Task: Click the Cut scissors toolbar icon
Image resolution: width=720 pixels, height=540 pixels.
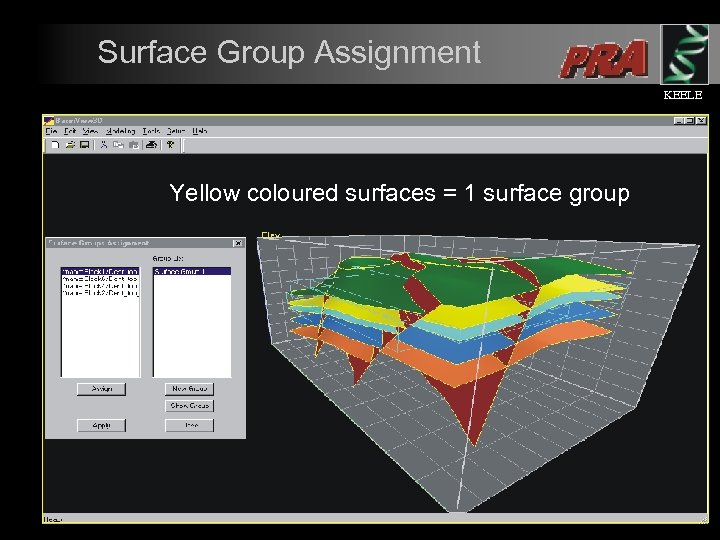Action: coord(104,145)
